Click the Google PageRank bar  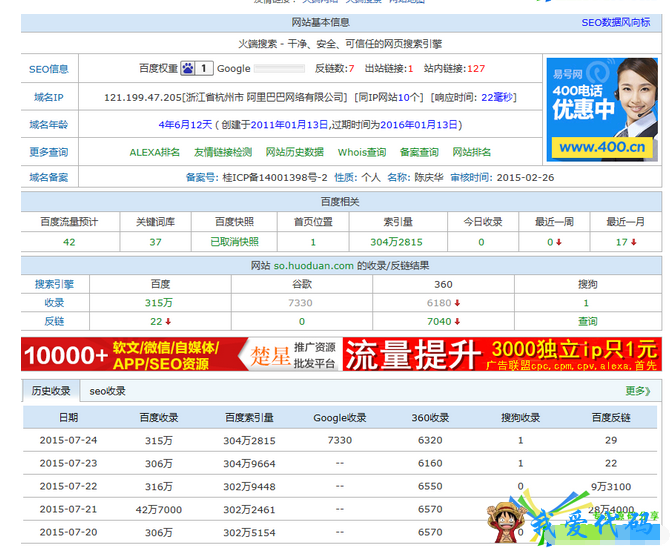pyautogui.click(x=279, y=68)
